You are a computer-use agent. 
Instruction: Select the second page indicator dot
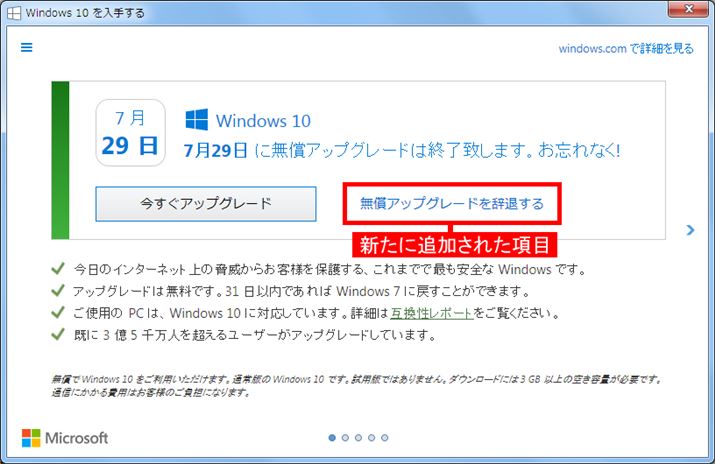point(345,438)
